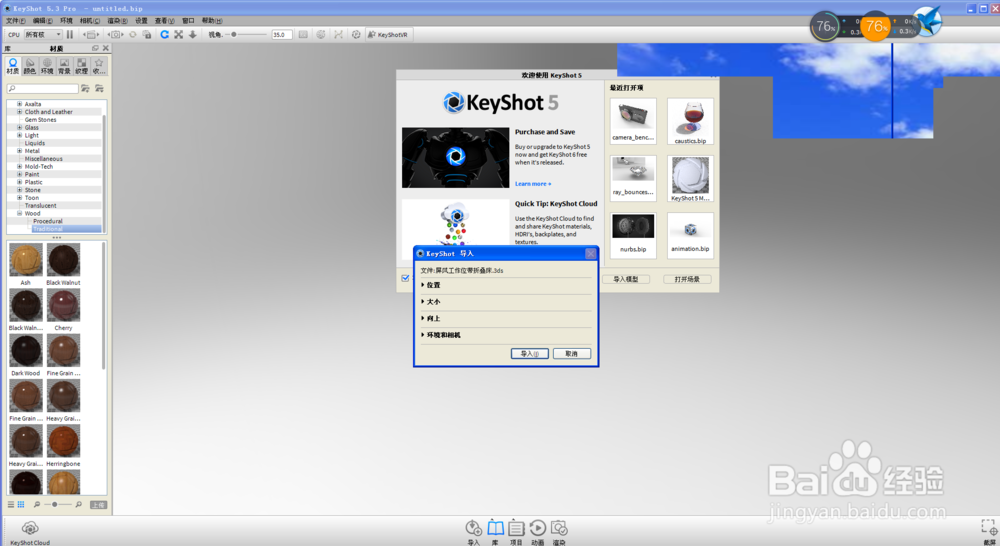This screenshot has width=1000, height=546.
Task: Switch library thumbnails to grid view
Action: pos(21,505)
